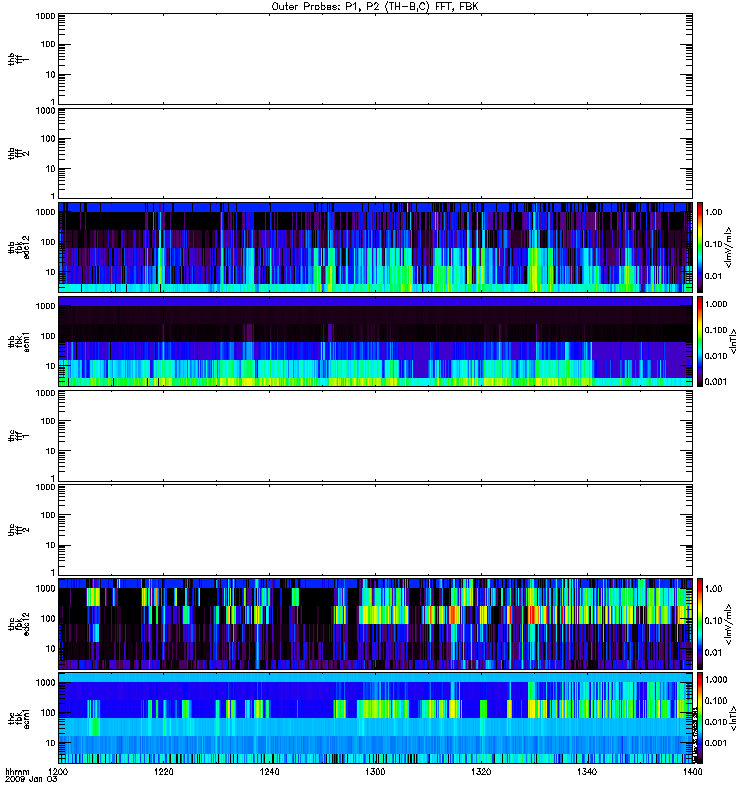Click the '0.001' color scale value beside thb scm1
750x800 pixels.
[x=716, y=382]
